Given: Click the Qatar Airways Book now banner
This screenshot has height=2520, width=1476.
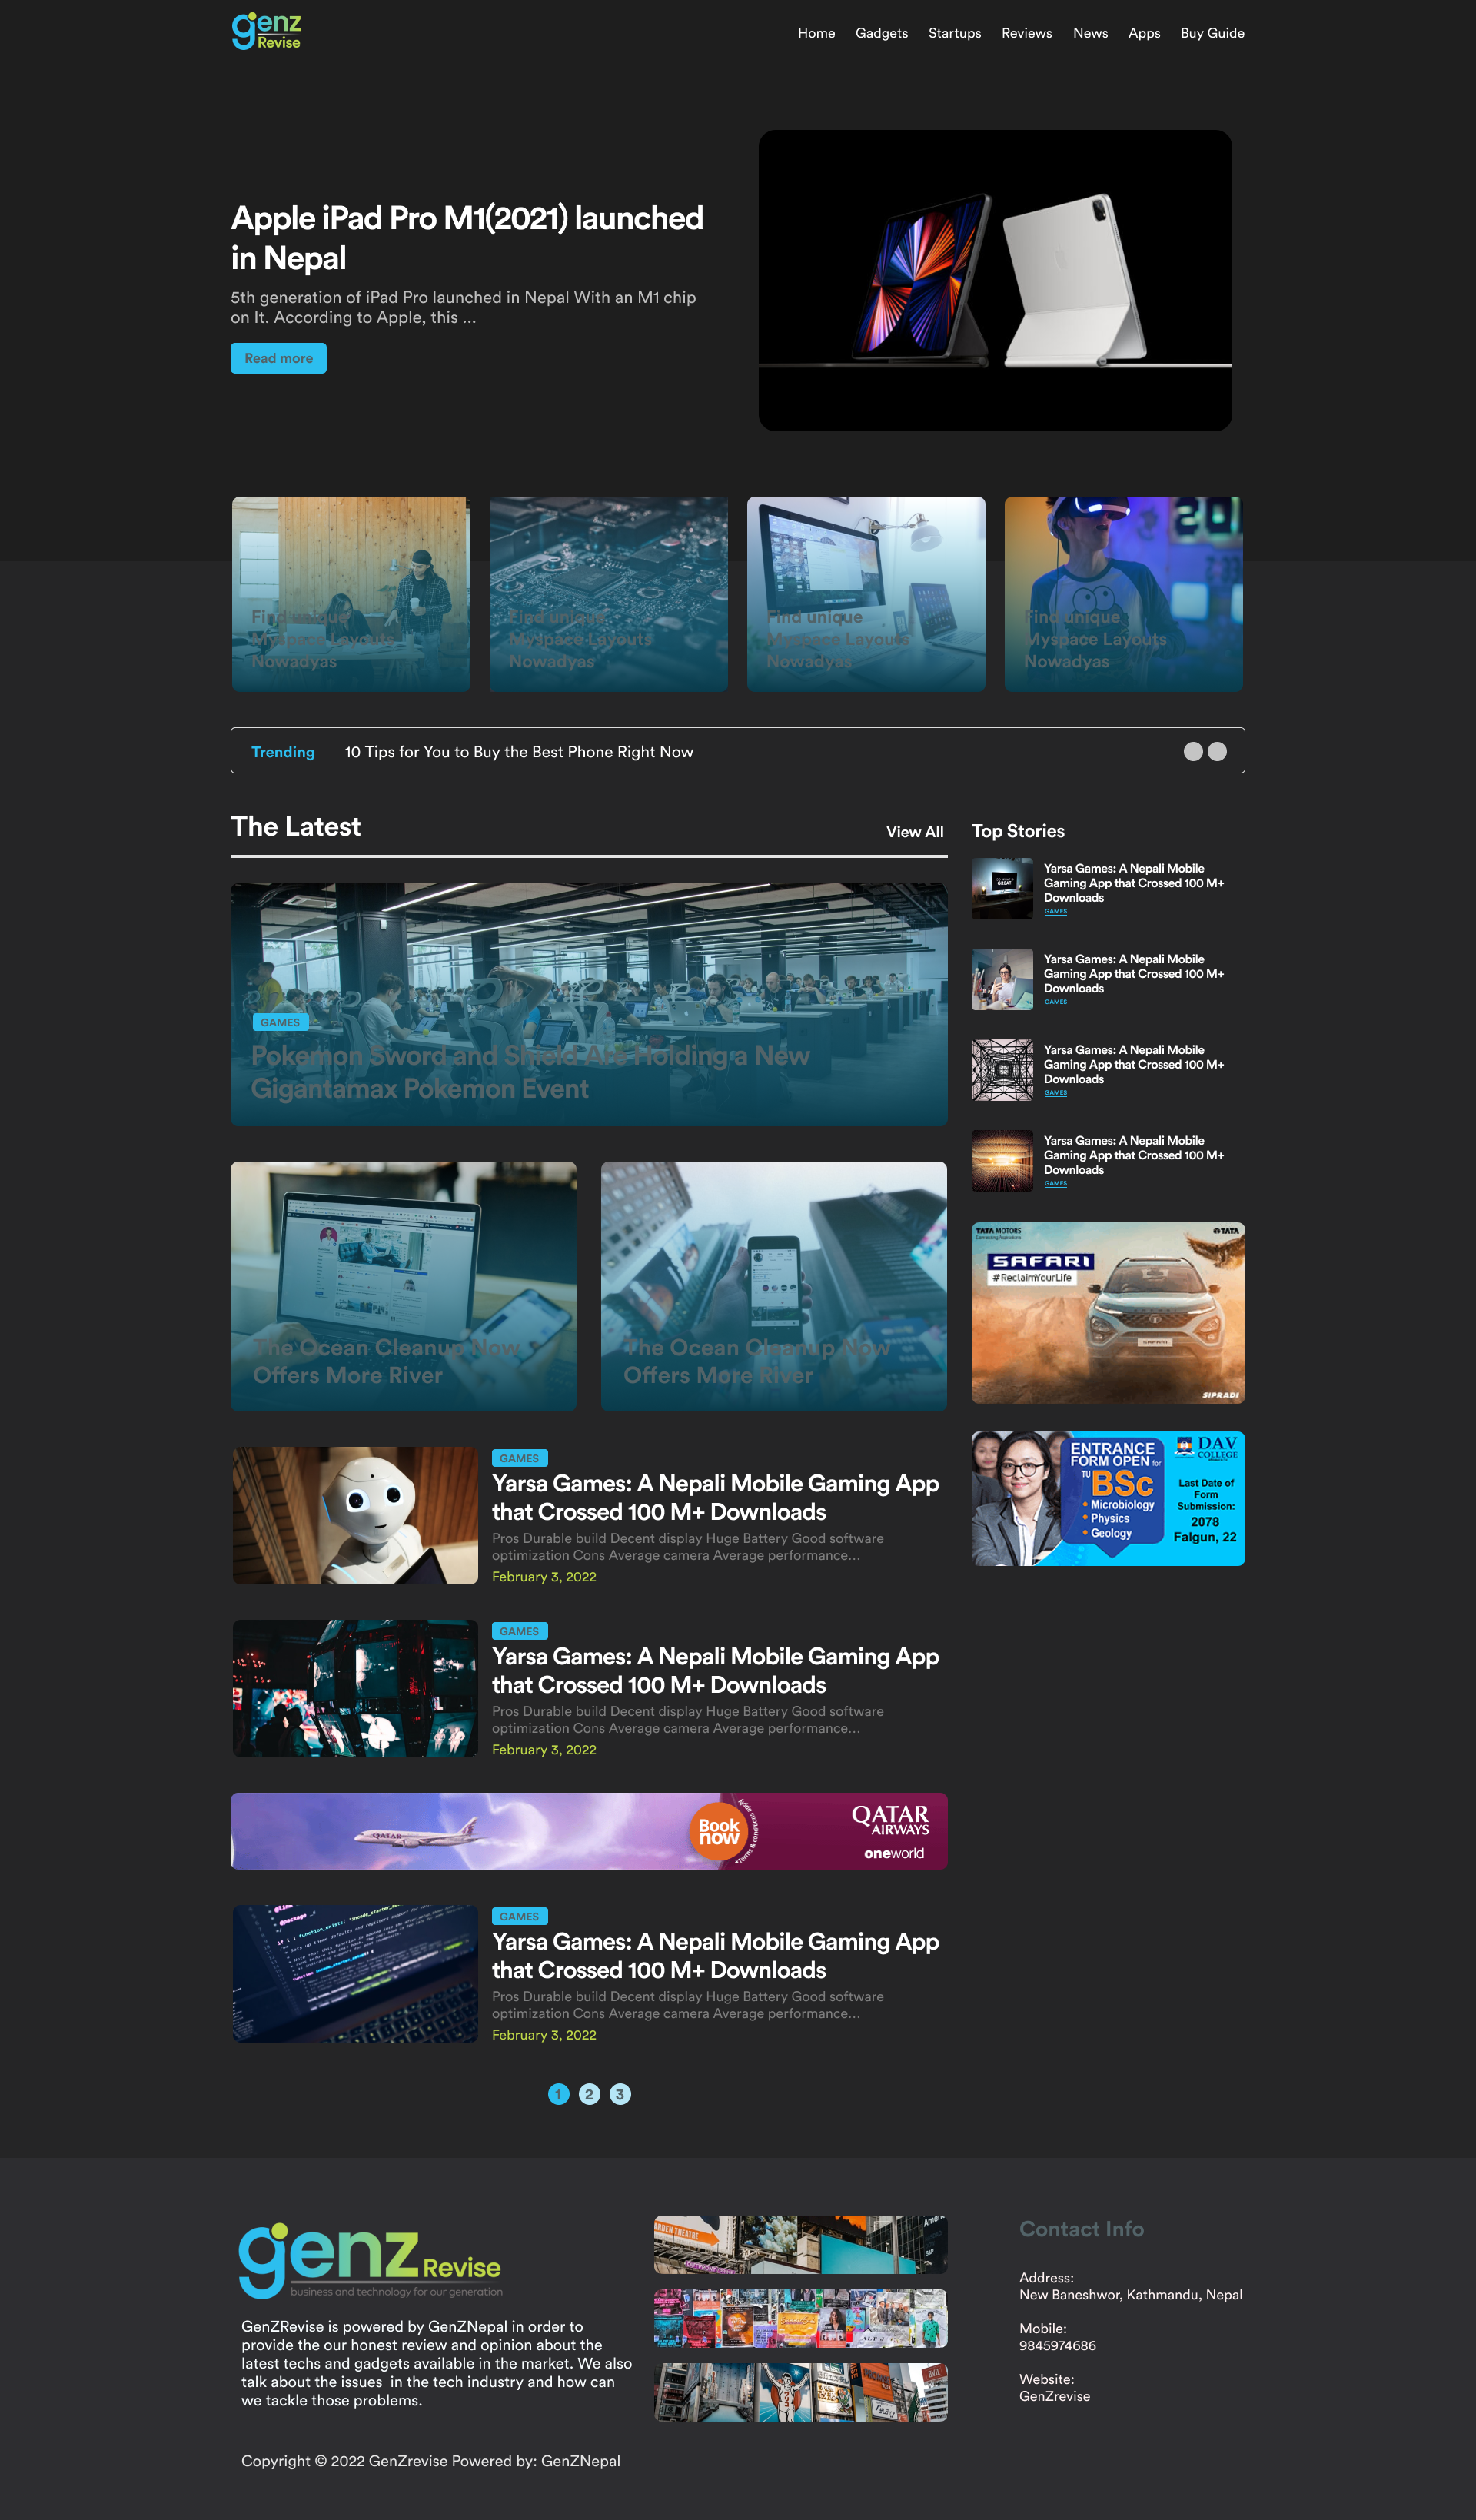Looking at the screenshot, I should [x=589, y=1831].
